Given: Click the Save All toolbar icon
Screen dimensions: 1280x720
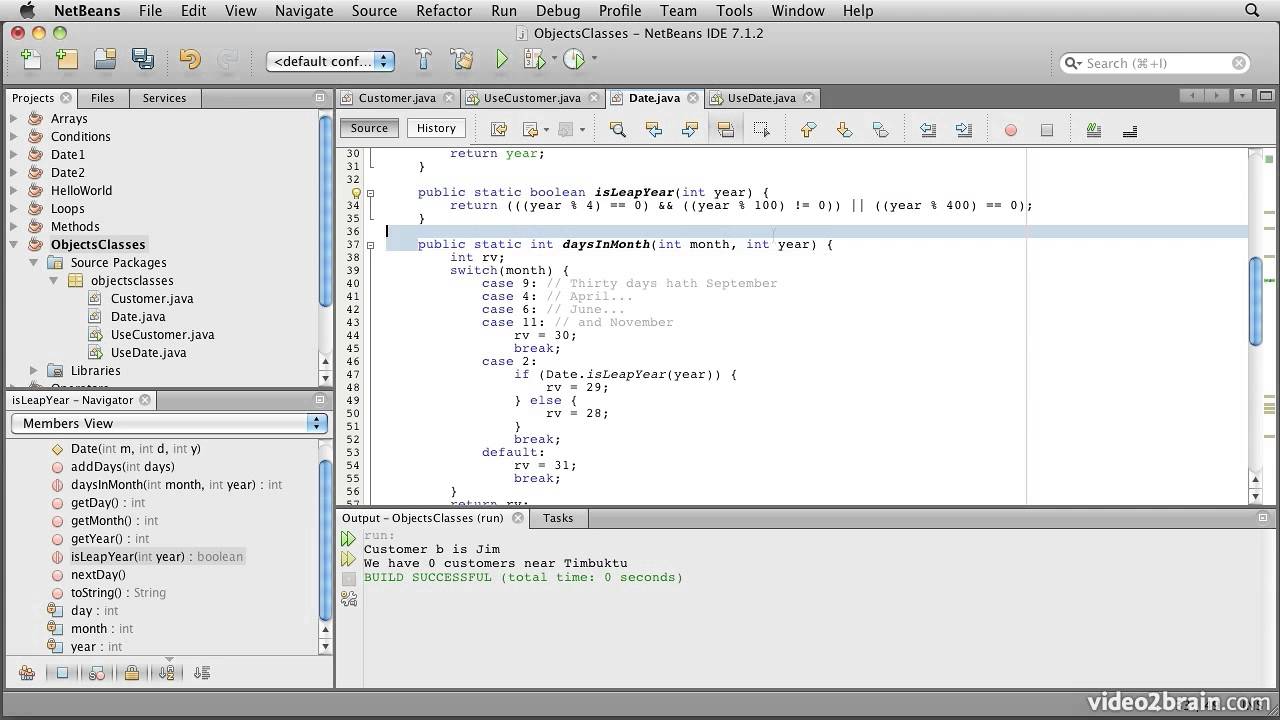Looking at the screenshot, I should [x=143, y=60].
